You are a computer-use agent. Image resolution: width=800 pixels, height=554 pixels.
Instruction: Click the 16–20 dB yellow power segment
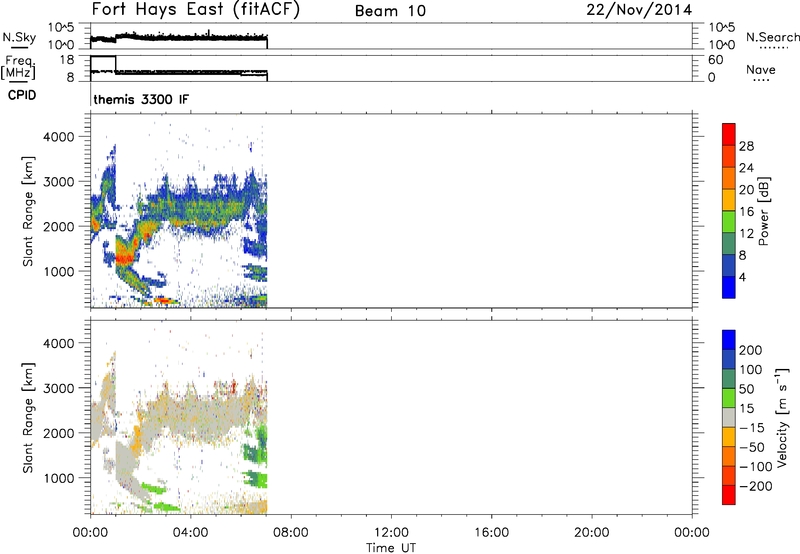[x=729, y=200]
